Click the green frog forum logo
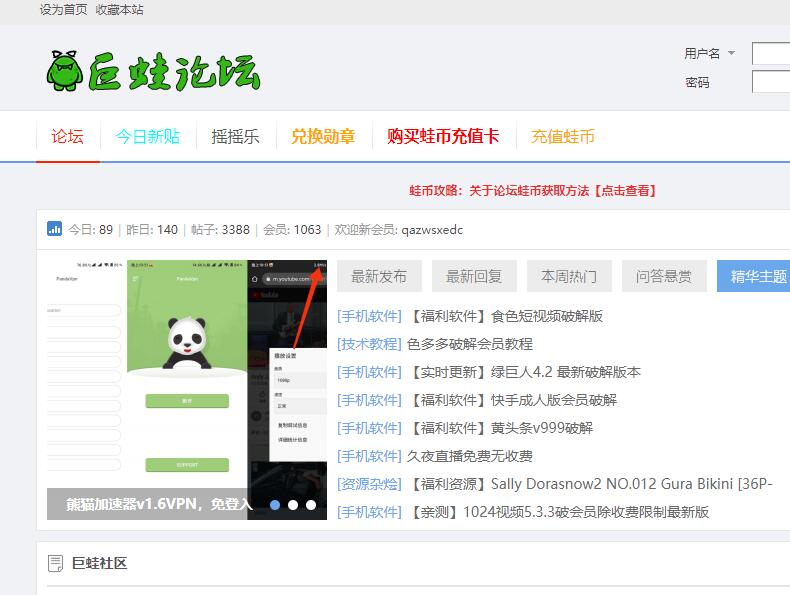The width and height of the screenshot is (790, 595). [x=153, y=70]
